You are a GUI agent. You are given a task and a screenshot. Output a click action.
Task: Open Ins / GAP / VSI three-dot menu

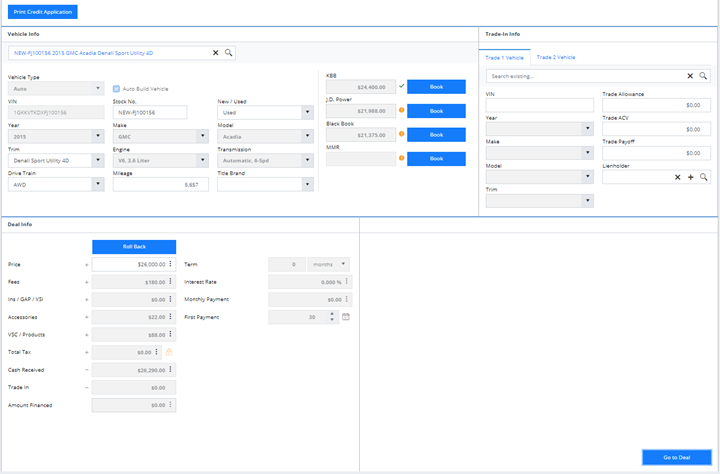tap(170, 299)
